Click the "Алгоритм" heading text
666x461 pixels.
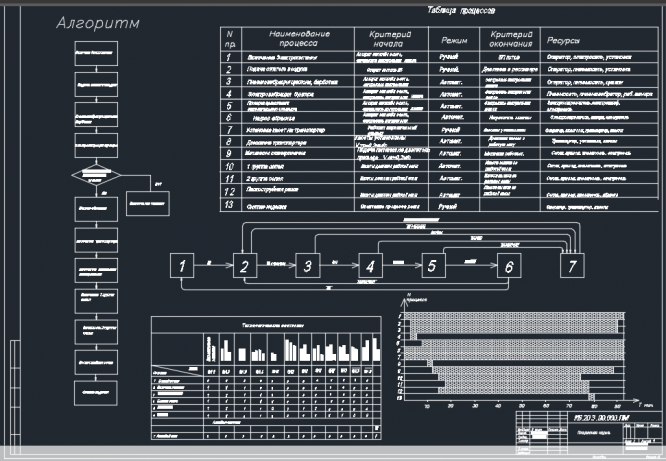pyautogui.click(x=98, y=24)
